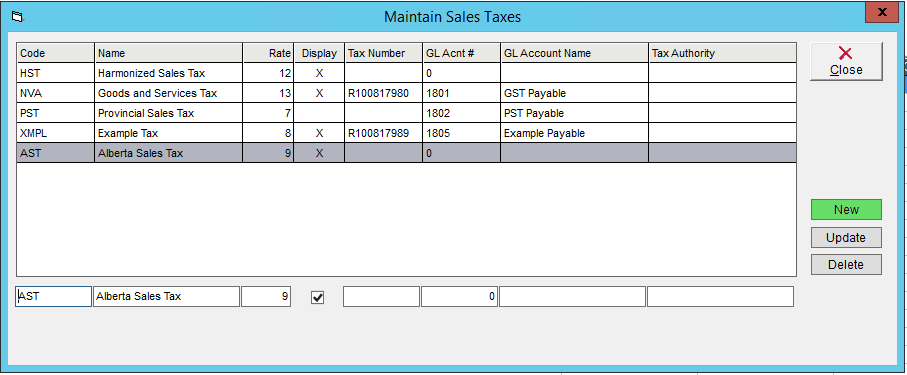This screenshot has height=375, width=907.
Task: Click the Display X in NVA row
Action: [319, 93]
